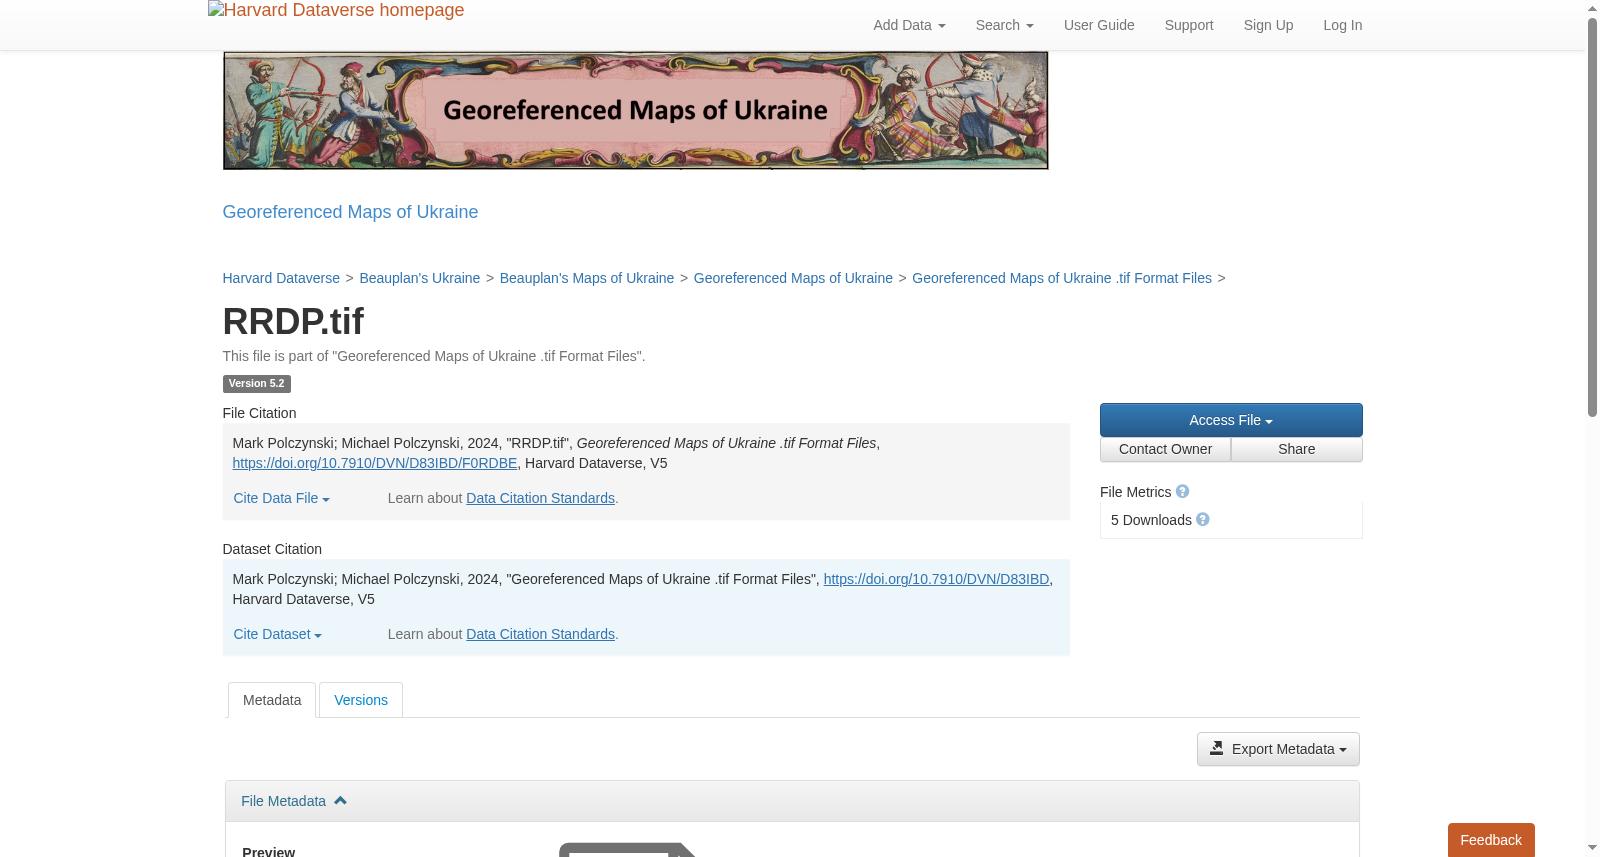The image size is (1600, 857).
Task: Expand the Access File dropdown button
Action: click(x=1231, y=420)
